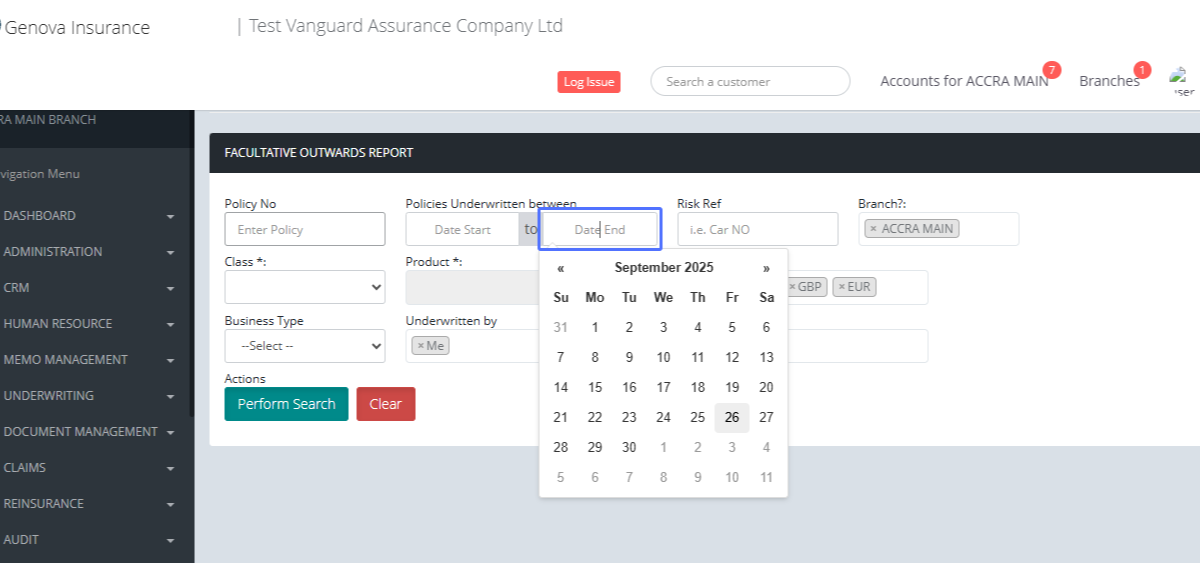Go to next month in calendar
The height and width of the screenshot is (563, 1200).
[766, 268]
